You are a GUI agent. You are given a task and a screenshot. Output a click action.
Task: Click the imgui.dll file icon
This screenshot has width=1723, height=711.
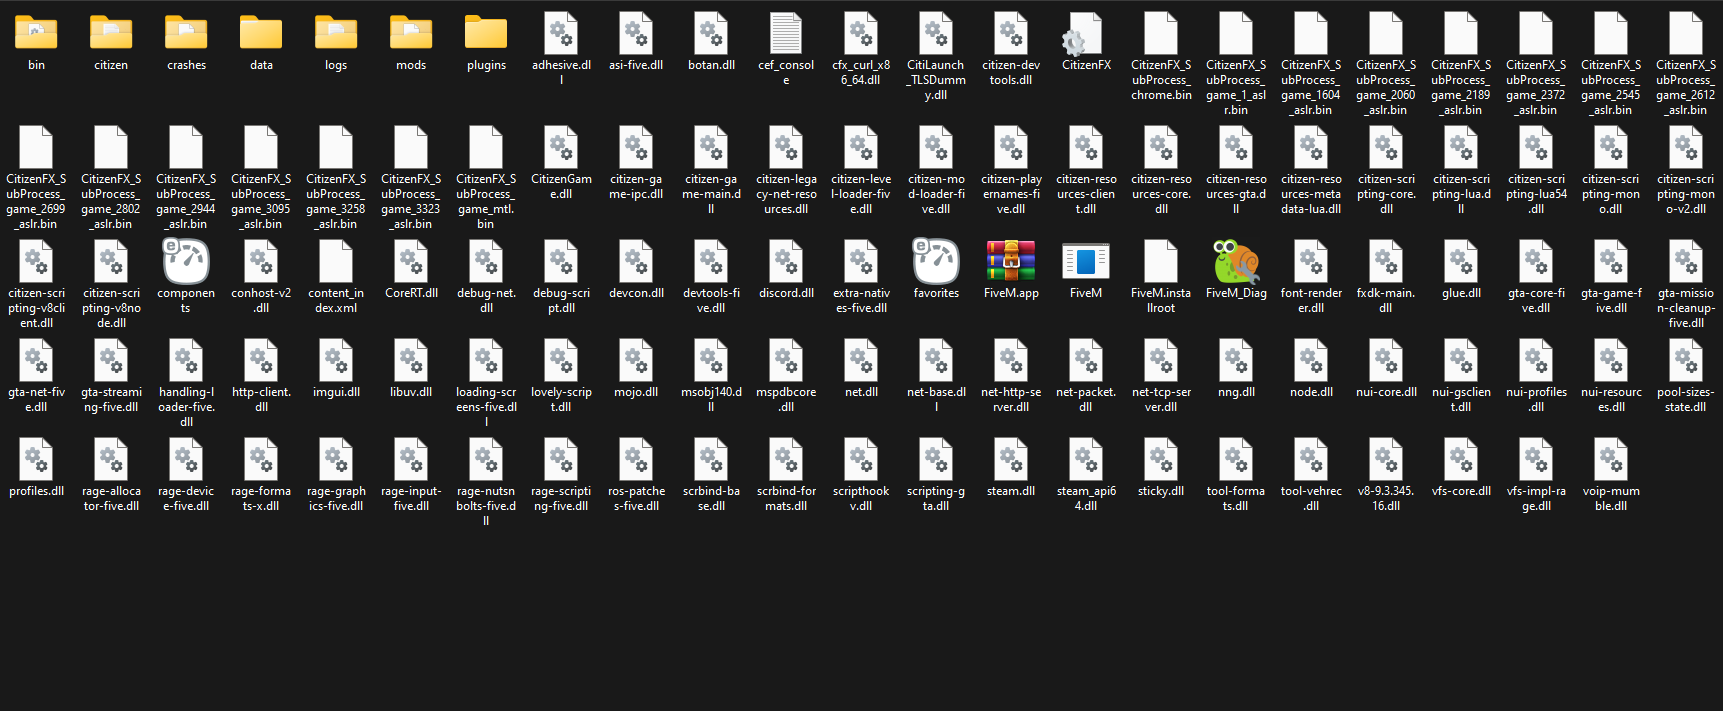point(336,360)
